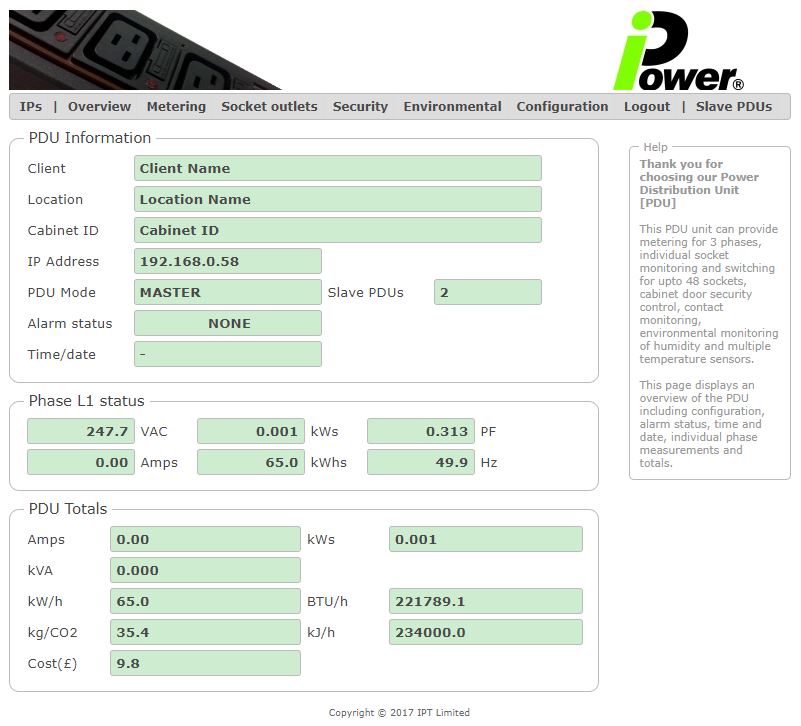Open the IPs menu item

pos(30,107)
